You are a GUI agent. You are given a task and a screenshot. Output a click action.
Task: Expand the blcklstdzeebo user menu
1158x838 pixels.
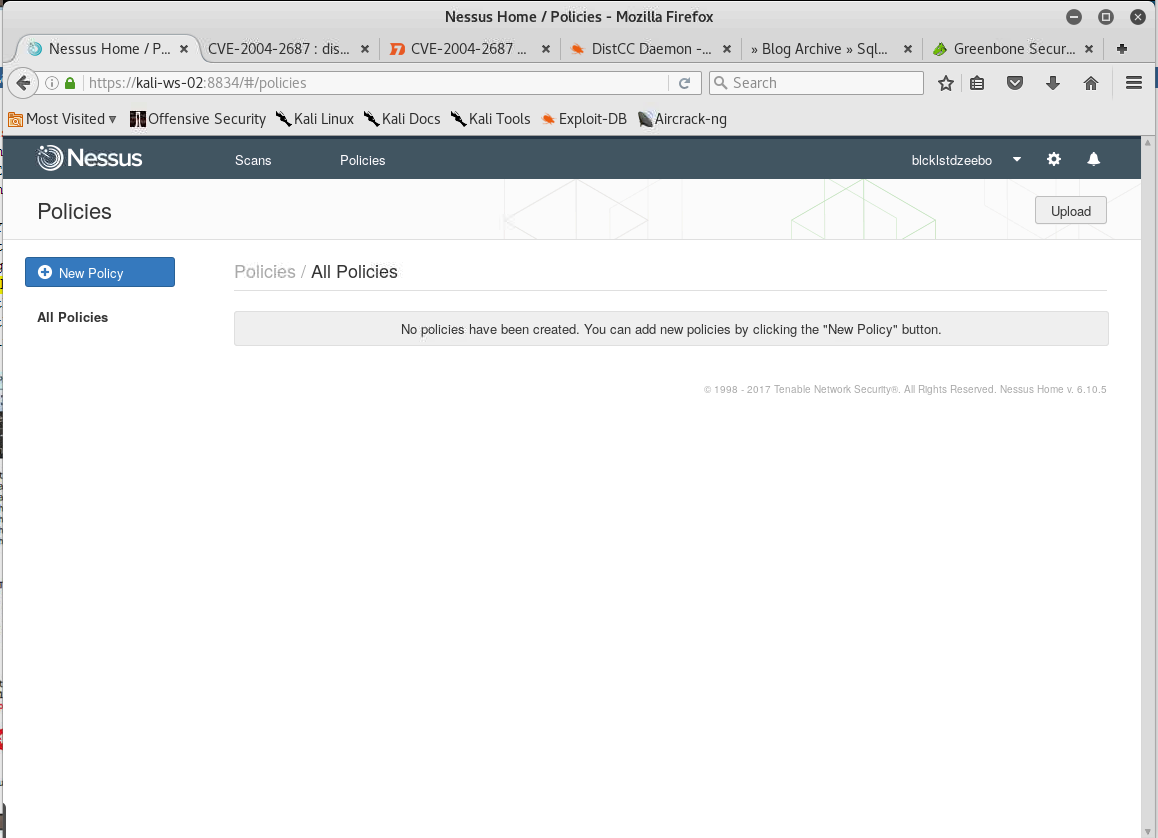967,160
